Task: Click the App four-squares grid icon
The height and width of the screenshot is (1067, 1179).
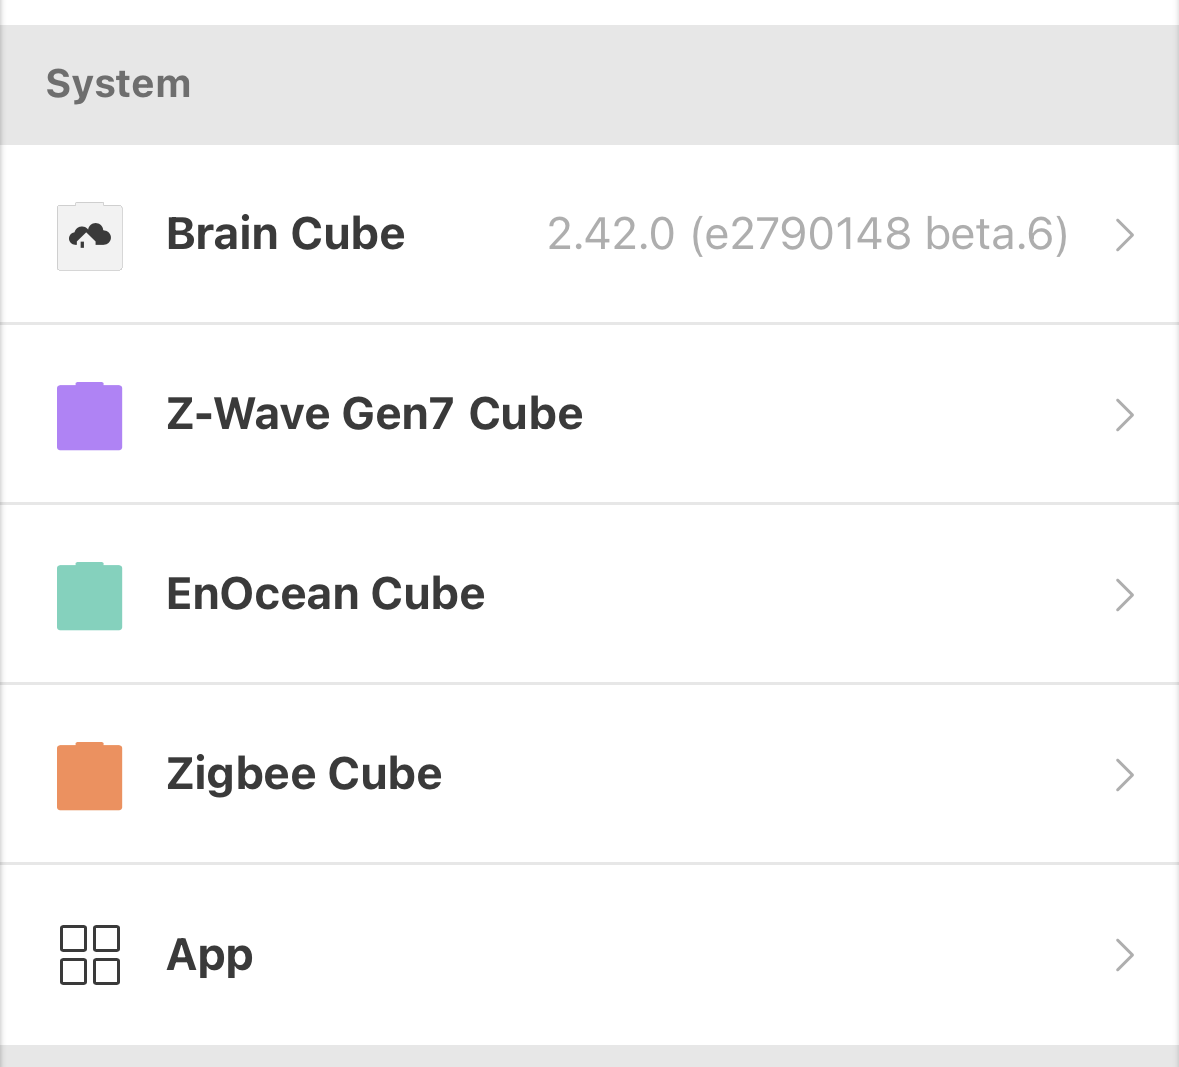Action: pyautogui.click(x=89, y=955)
